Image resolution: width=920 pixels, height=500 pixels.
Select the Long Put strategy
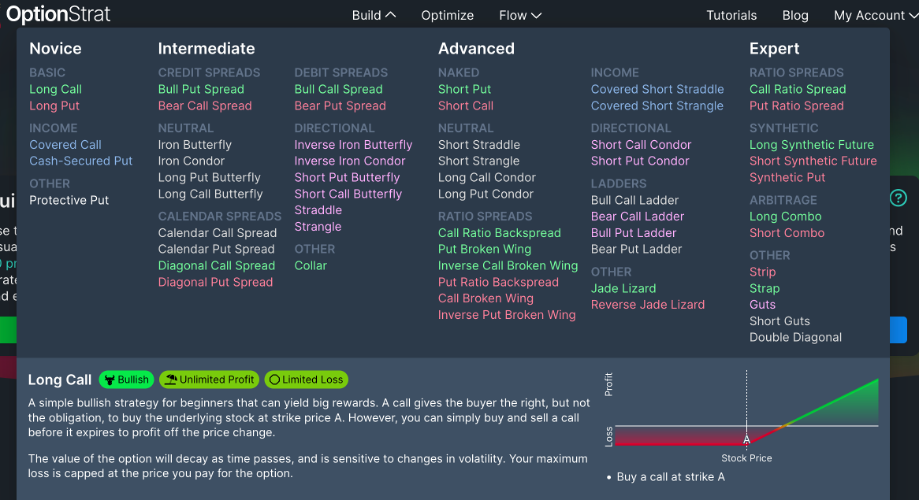(55, 106)
